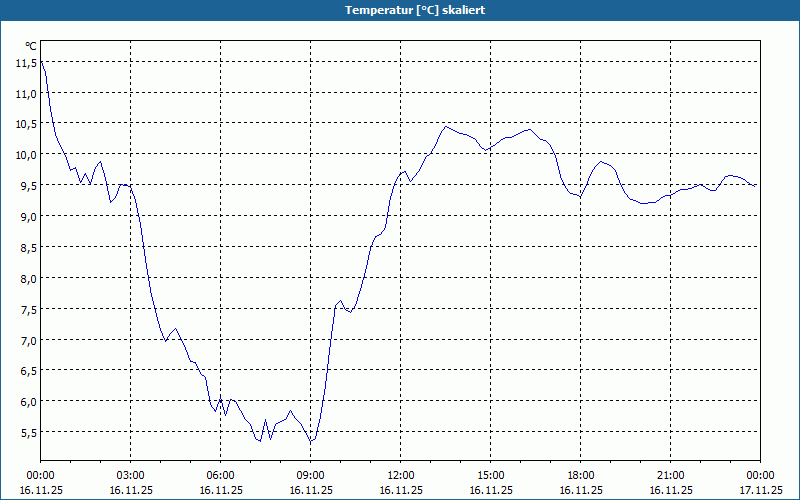The height and width of the screenshot is (500, 800).
Task: Click the chart title 'Temperatur [°C] skaliert'
Action: (415, 10)
